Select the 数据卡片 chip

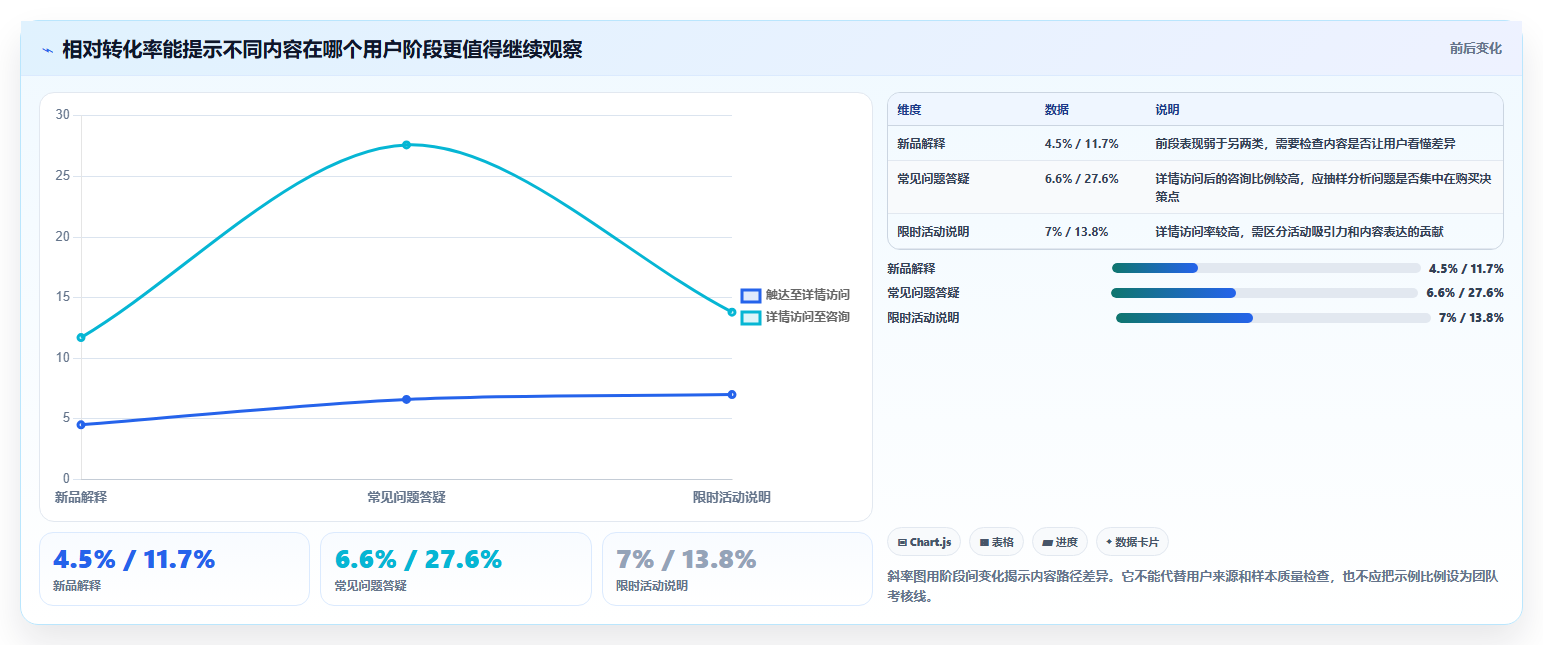point(1132,542)
